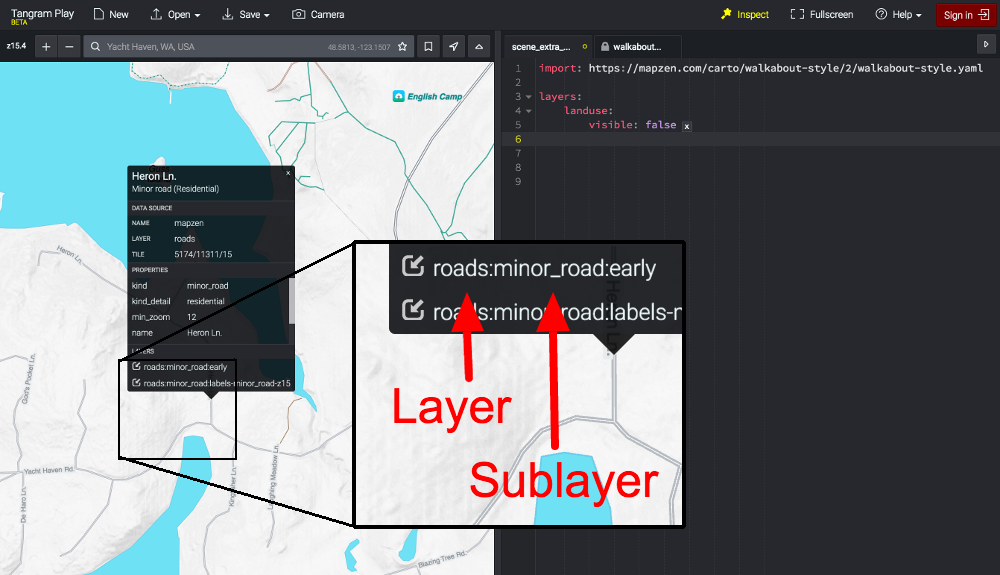The image size is (1000, 575).
Task: Click the tile value 5174/11311/15
Action: pyautogui.click(x=203, y=254)
